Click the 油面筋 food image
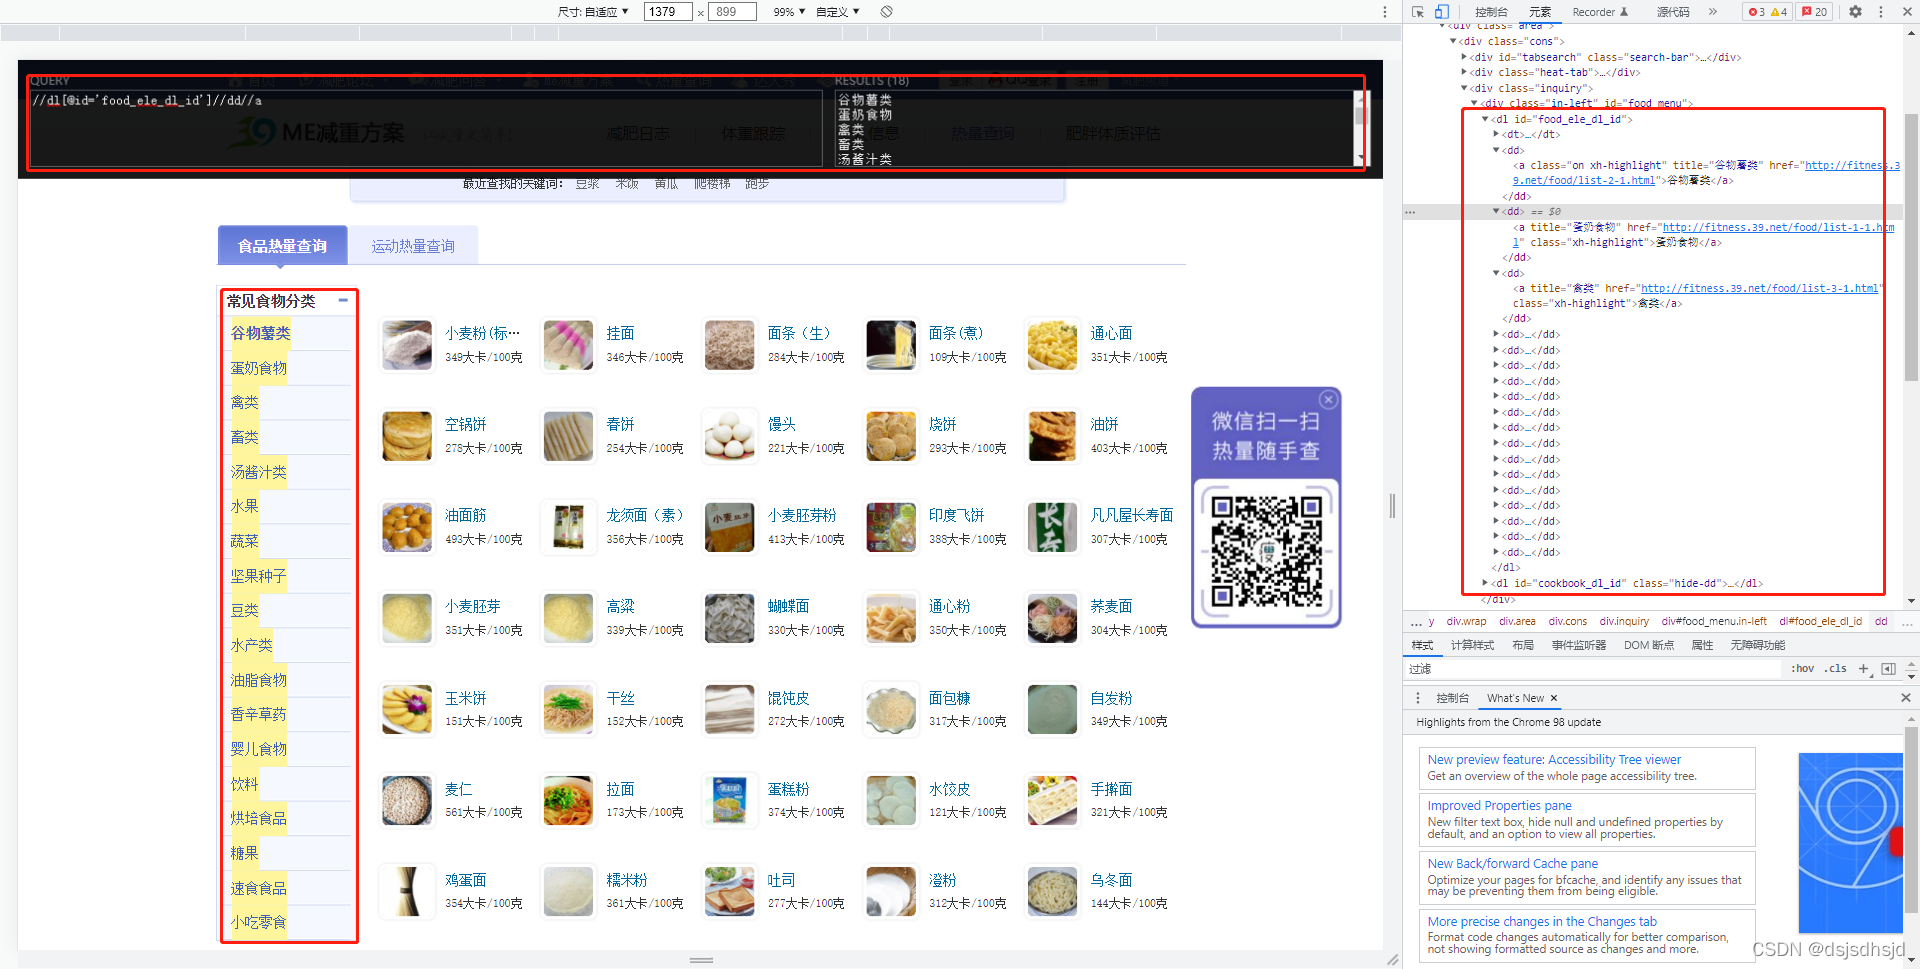Image resolution: width=1920 pixels, height=969 pixels. tap(407, 527)
